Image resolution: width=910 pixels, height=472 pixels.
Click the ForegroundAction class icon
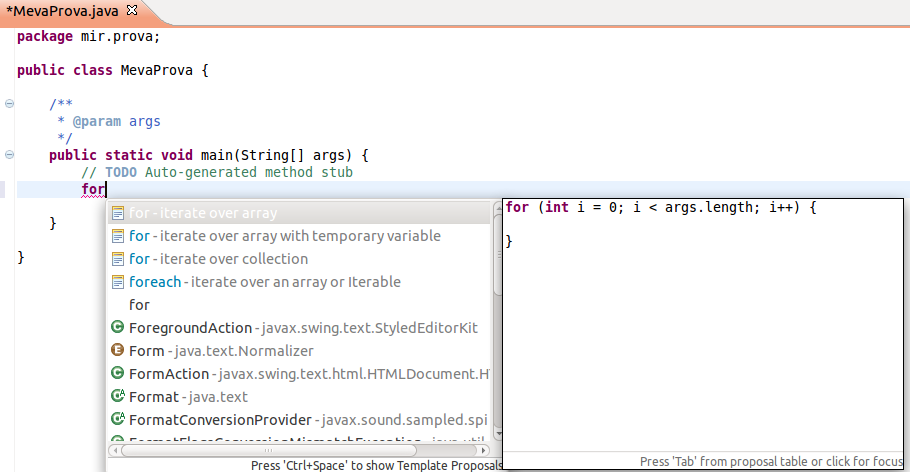[117, 328]
